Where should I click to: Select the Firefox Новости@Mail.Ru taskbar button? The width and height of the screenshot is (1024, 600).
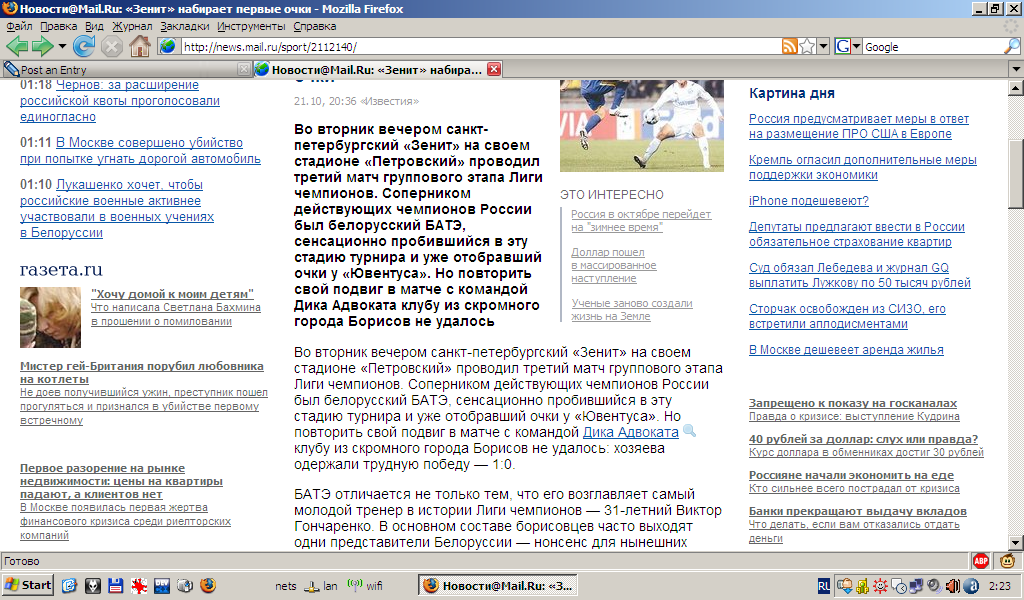pos(498,586)
